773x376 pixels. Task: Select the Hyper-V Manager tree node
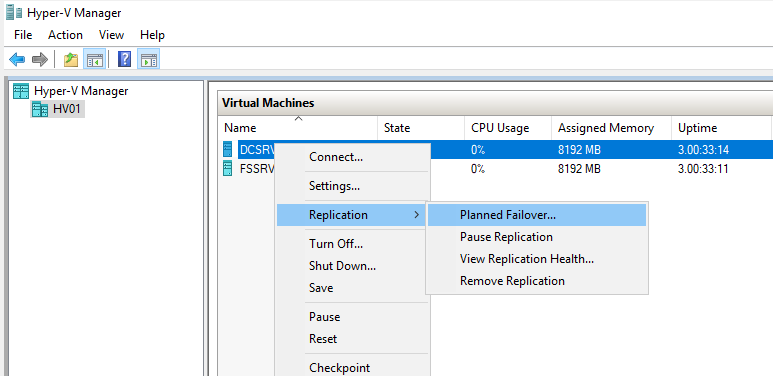pos(81,91)
